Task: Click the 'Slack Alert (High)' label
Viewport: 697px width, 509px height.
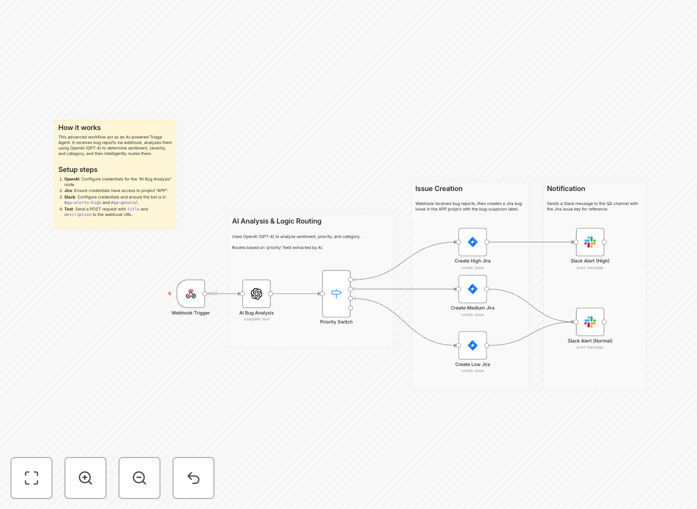Action: click(x=590, y=261)
